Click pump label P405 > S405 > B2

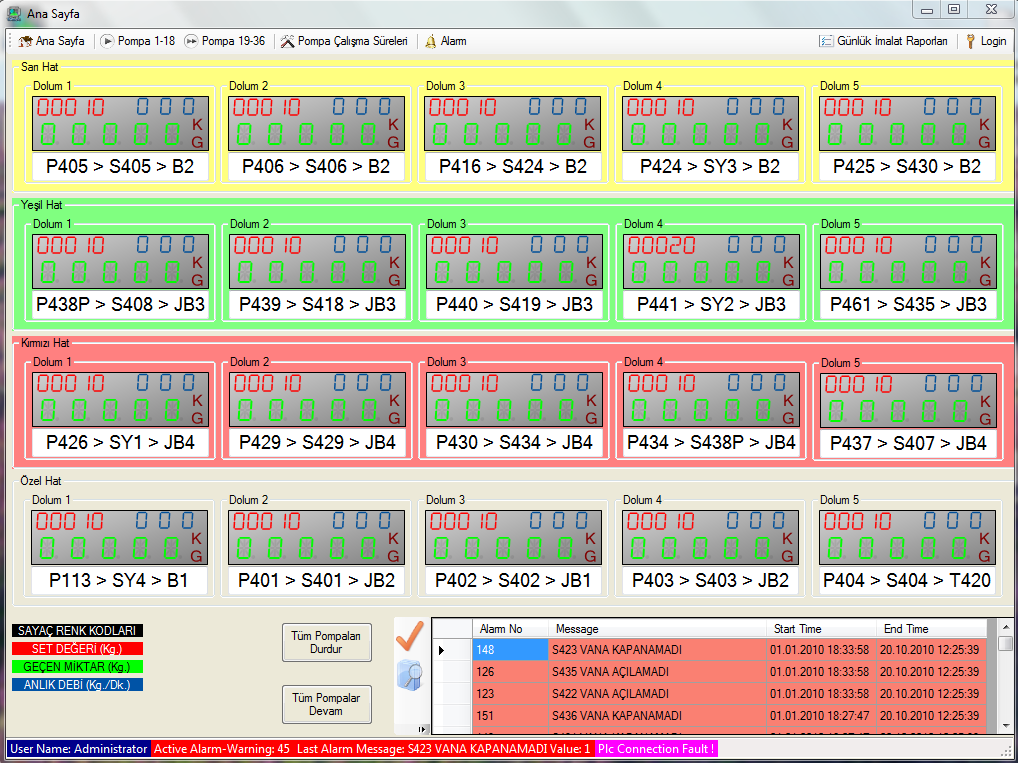point(120,167)
